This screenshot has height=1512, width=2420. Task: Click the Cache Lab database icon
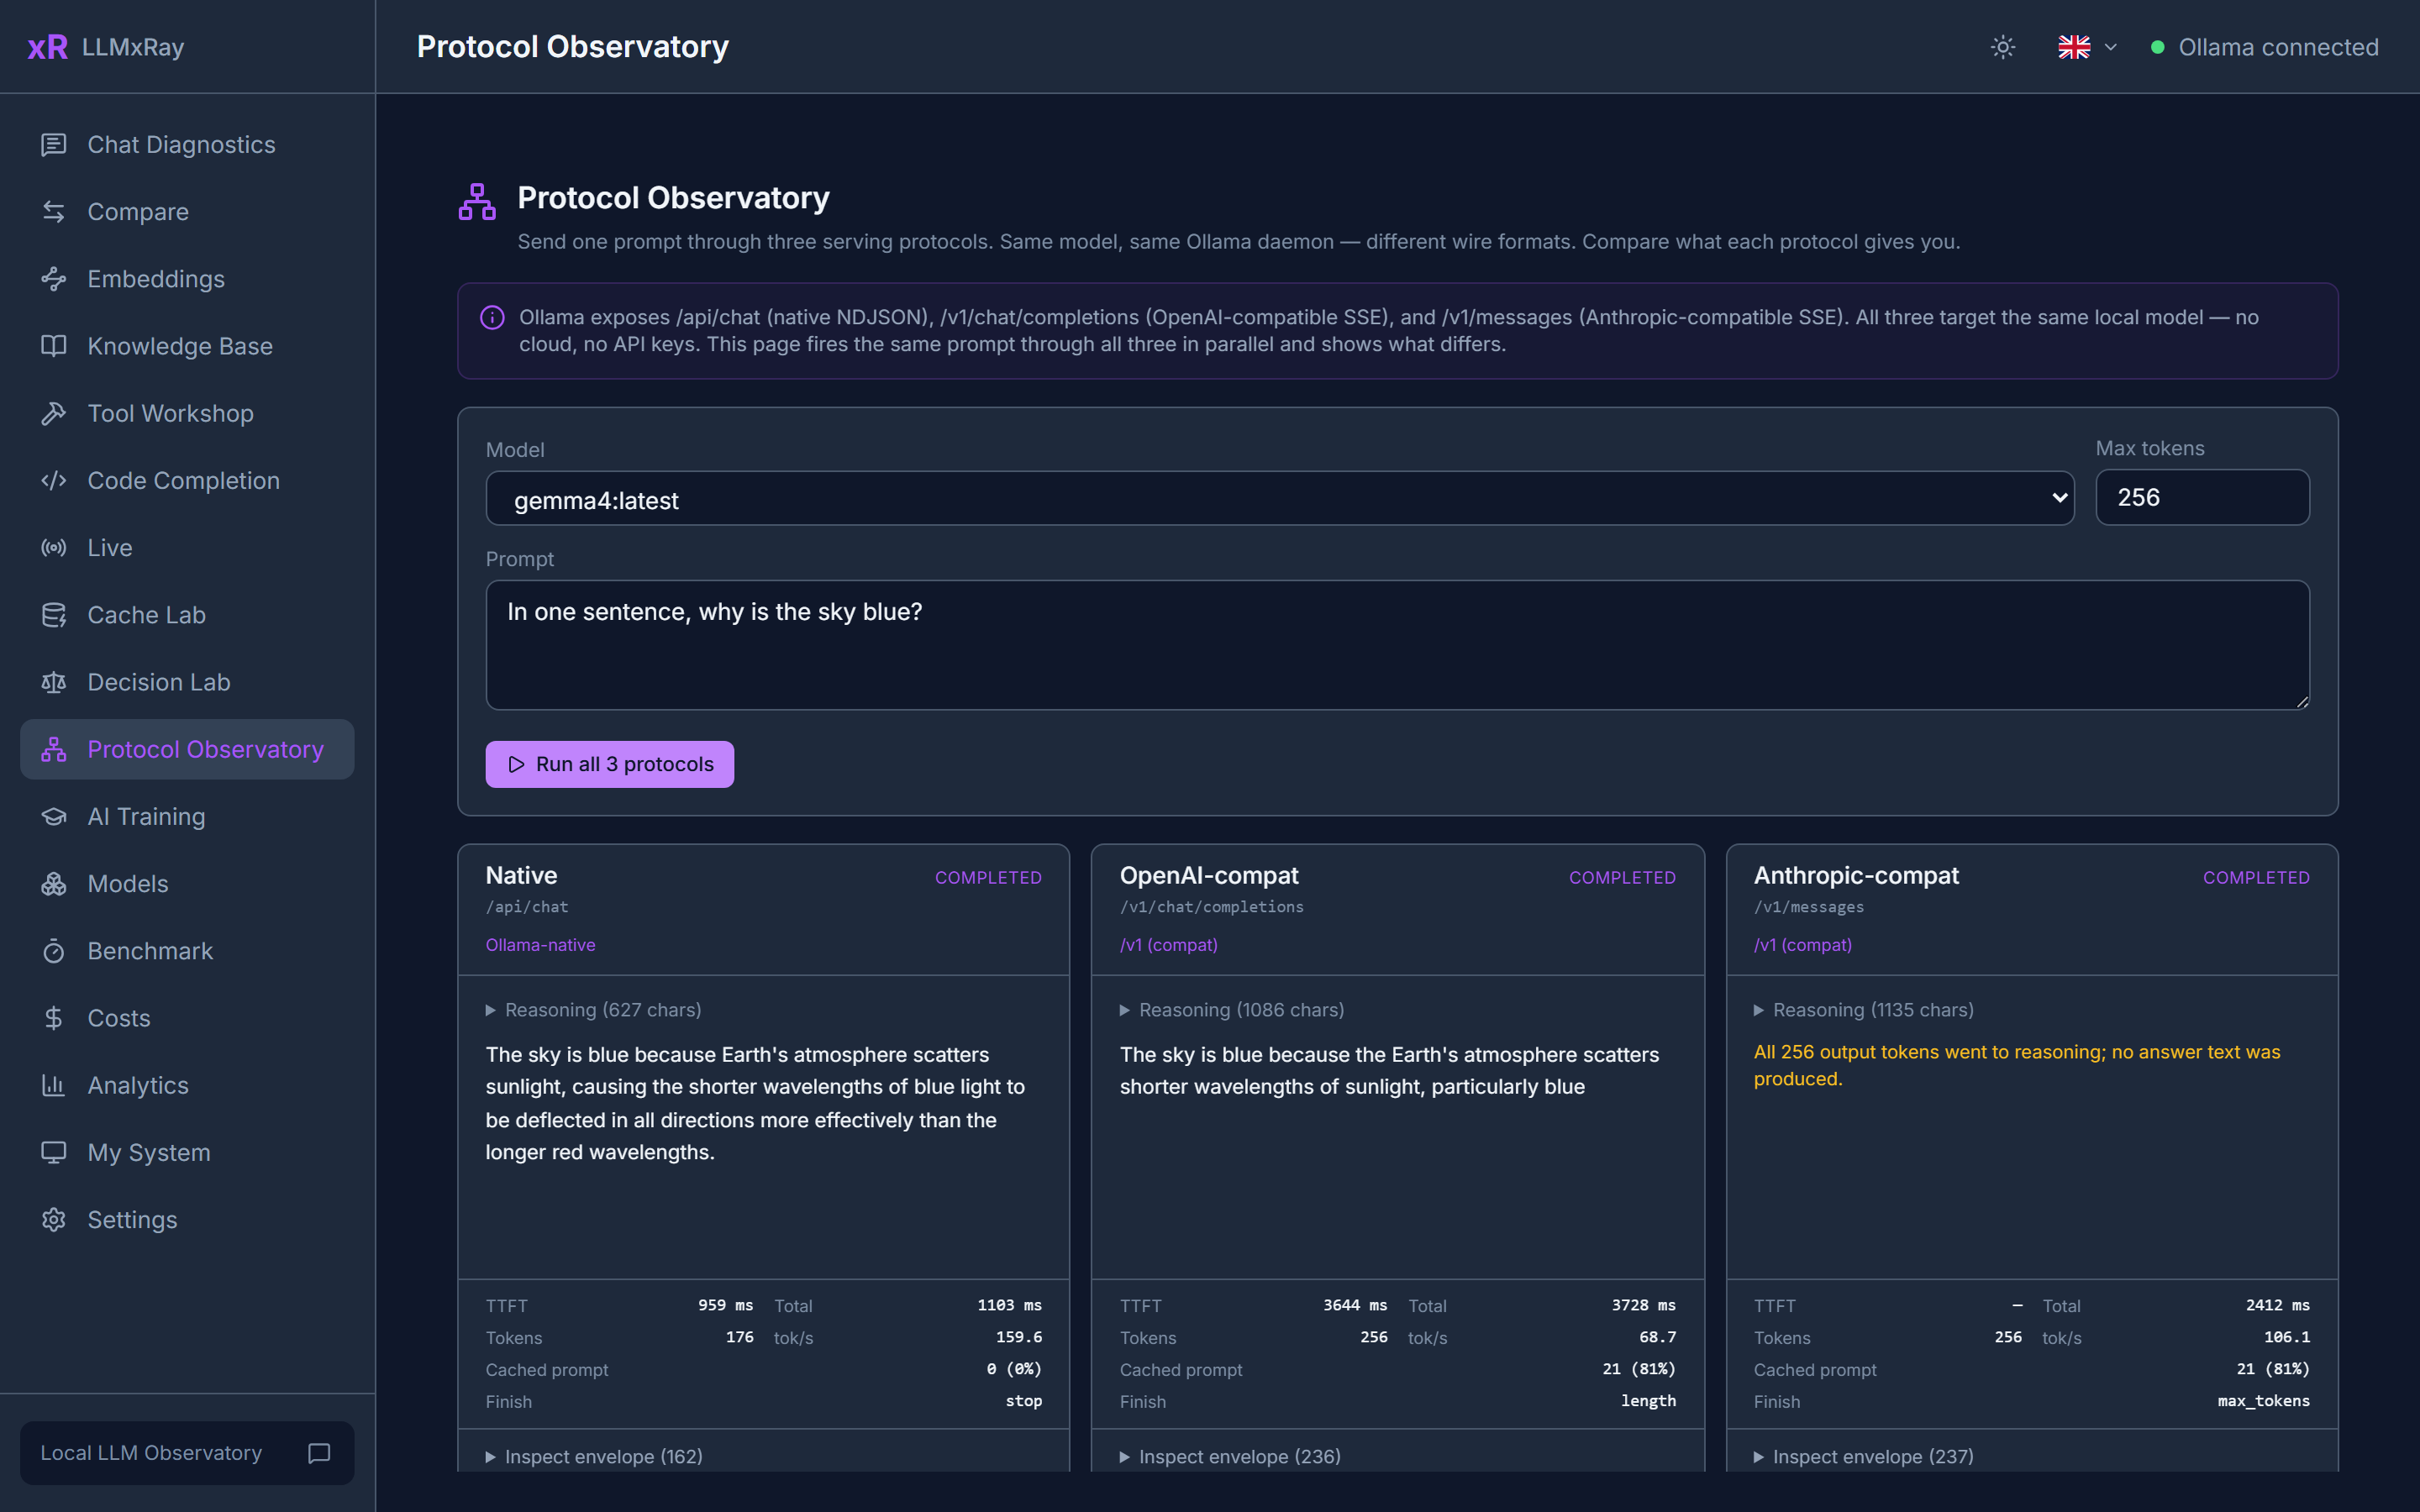(x=54, y=615)
